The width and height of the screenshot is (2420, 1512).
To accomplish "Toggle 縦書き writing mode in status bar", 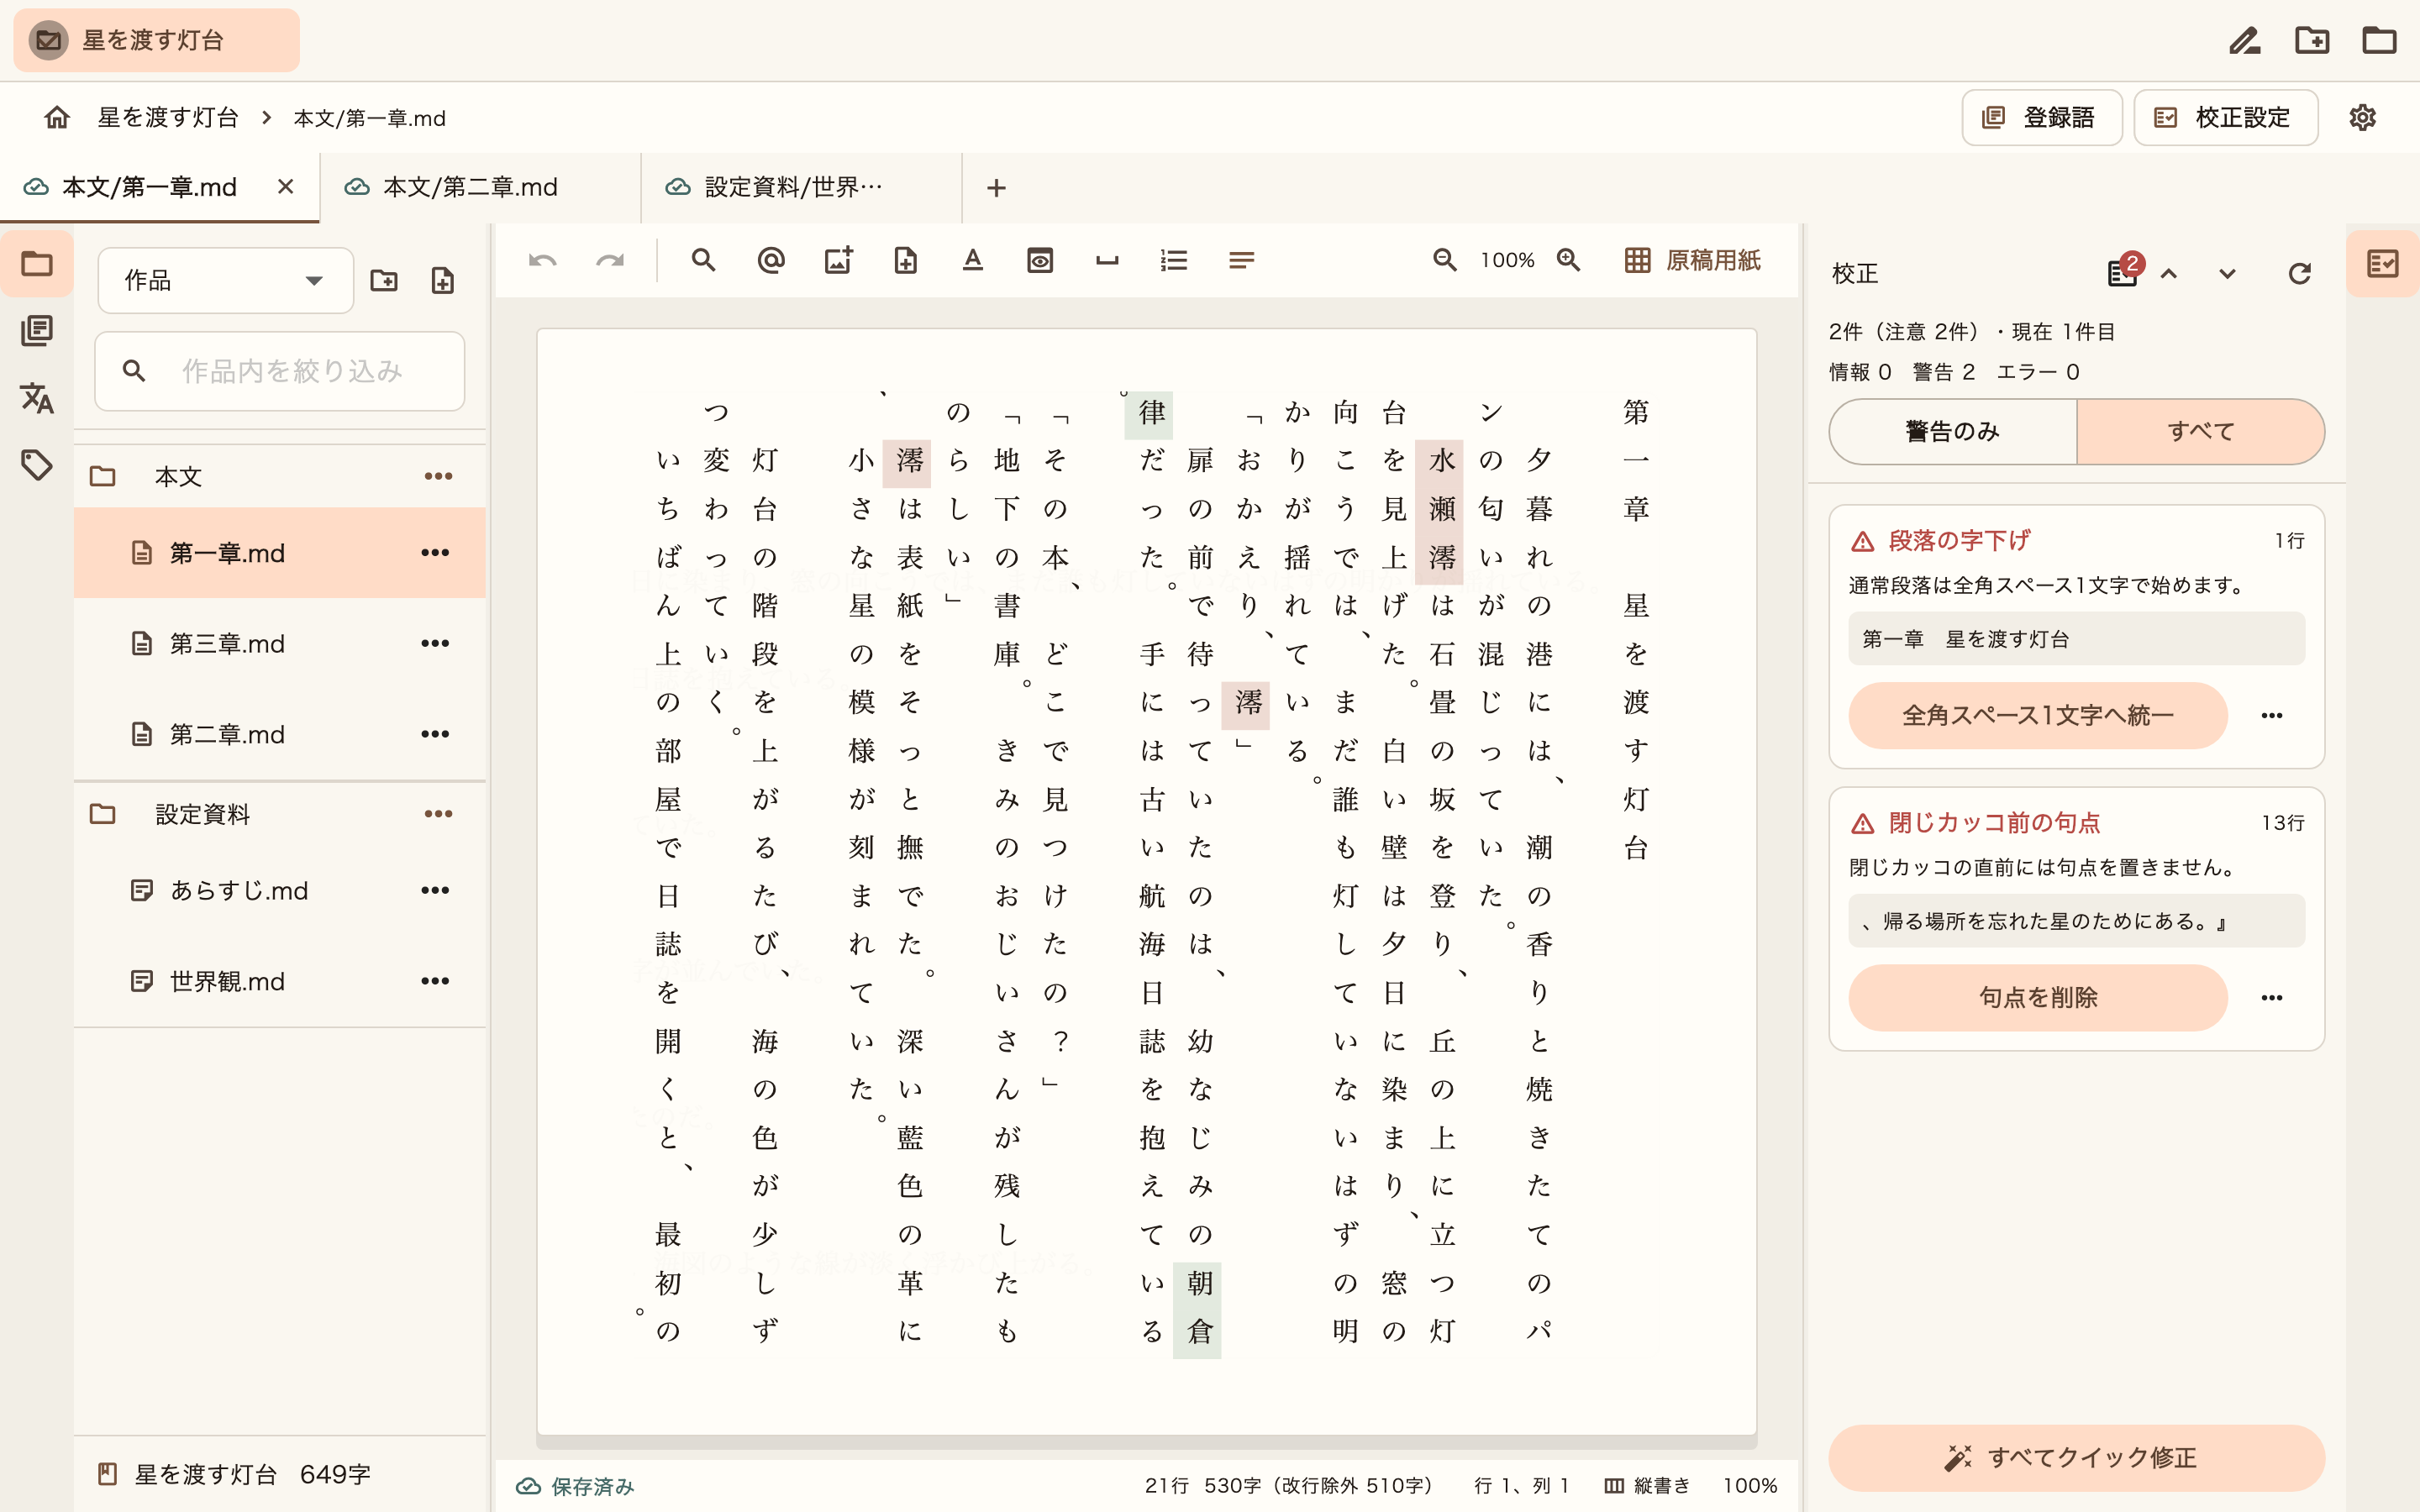I will [1647, 1486].
